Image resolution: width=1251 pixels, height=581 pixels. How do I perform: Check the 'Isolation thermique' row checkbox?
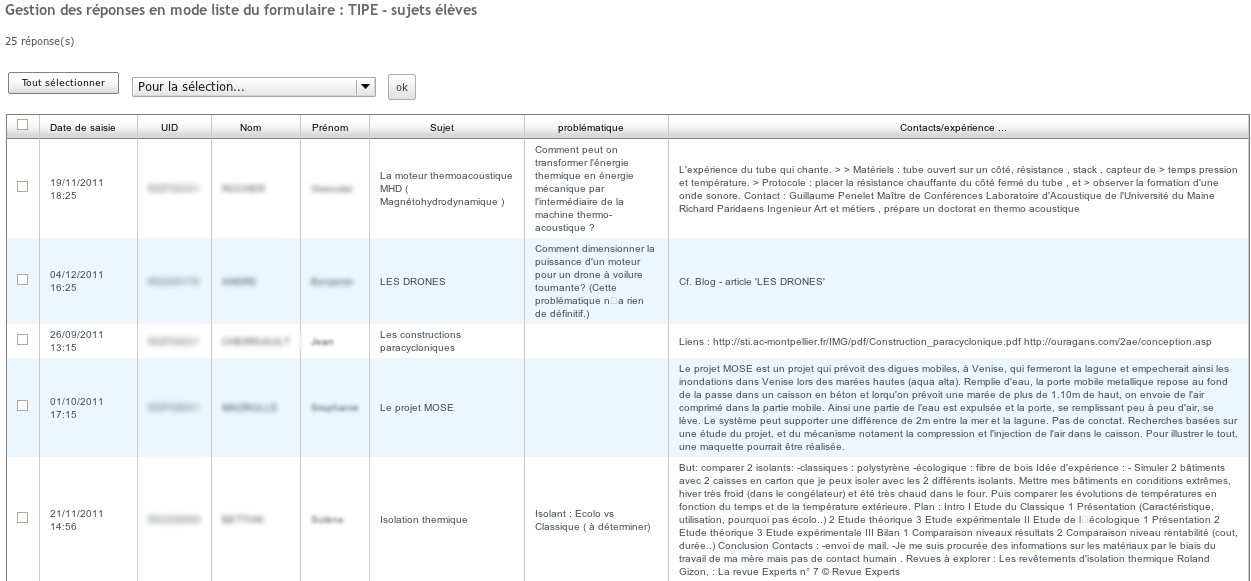coord(22,518)
